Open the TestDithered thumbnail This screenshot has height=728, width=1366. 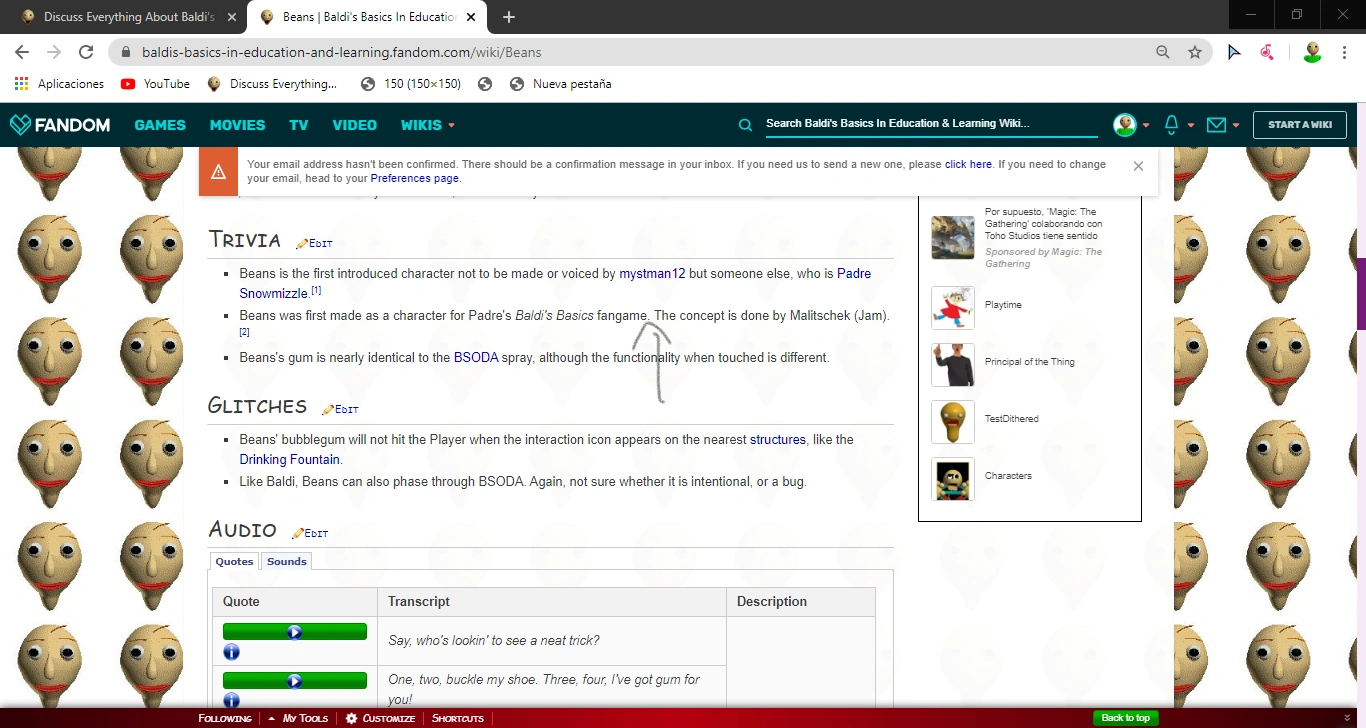click(x=953, y=422)
